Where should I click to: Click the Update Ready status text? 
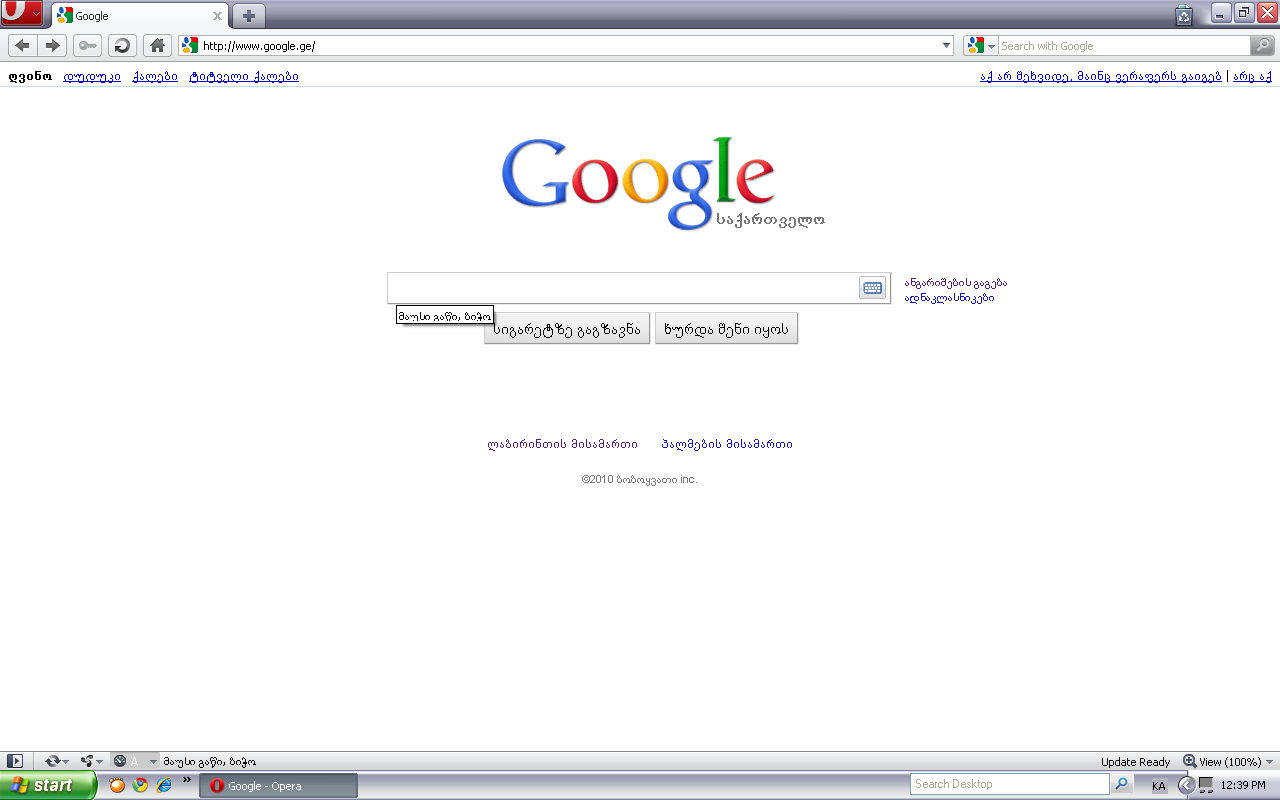(1136, 762)
